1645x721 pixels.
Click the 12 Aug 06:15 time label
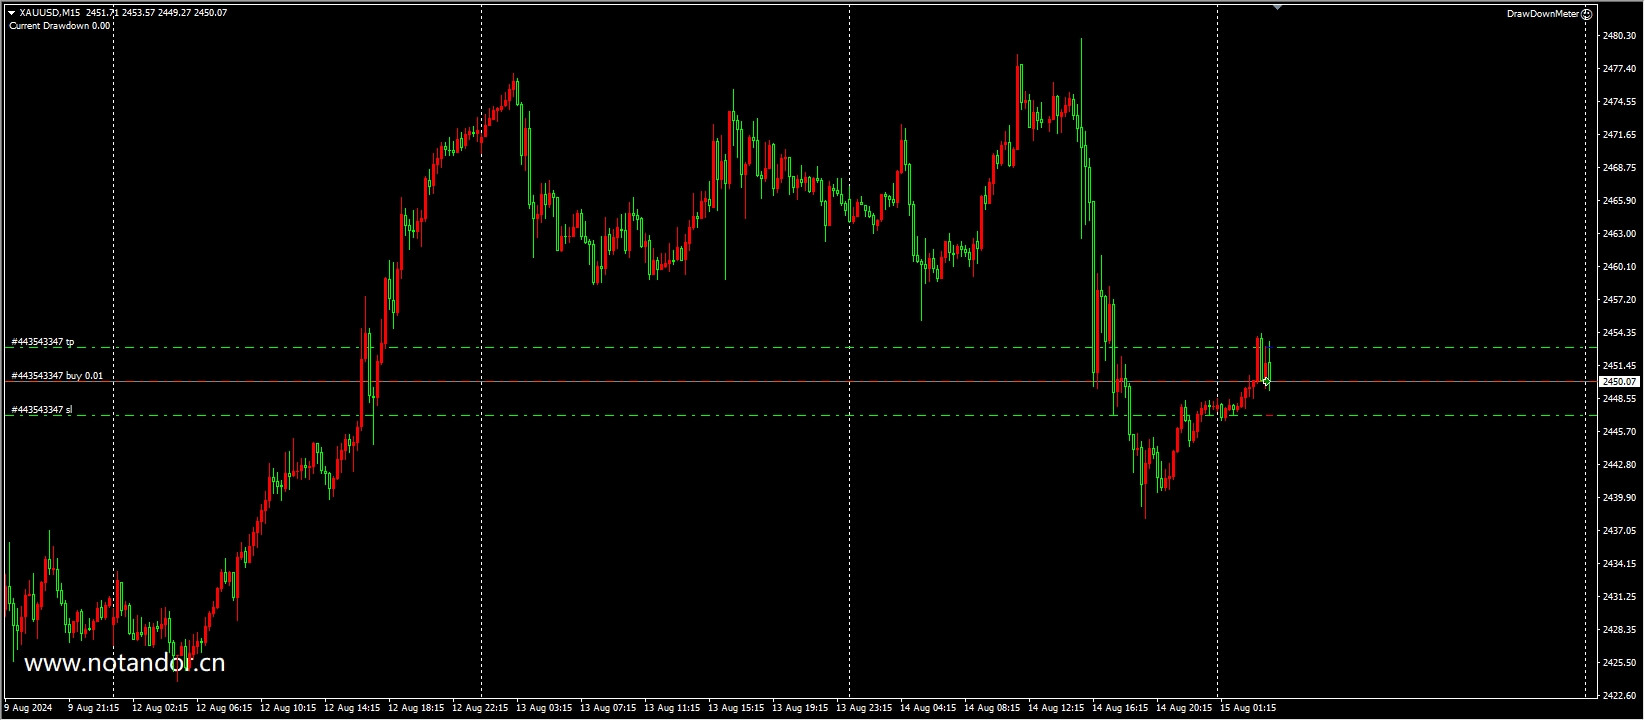[224, 708]
